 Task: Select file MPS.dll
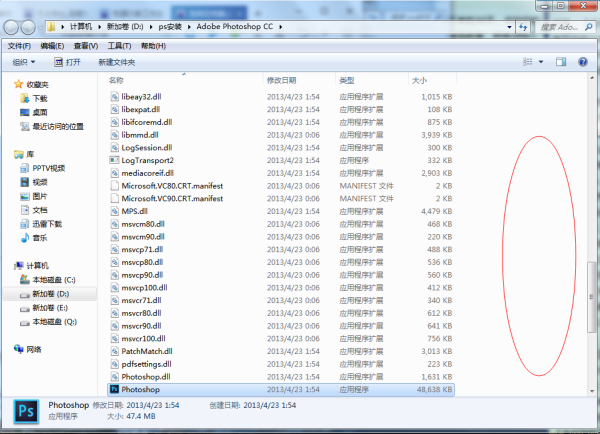(x=281, y=211)
